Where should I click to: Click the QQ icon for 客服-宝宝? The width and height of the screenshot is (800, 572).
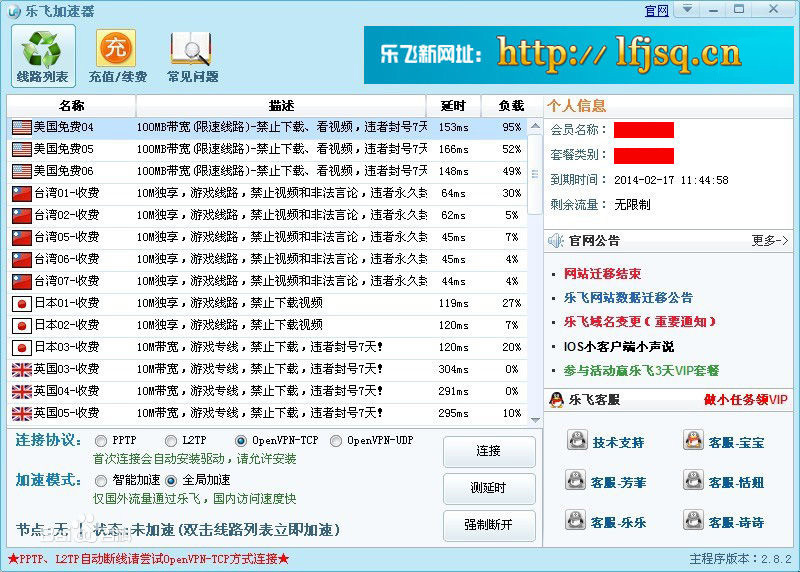point(693,439)
